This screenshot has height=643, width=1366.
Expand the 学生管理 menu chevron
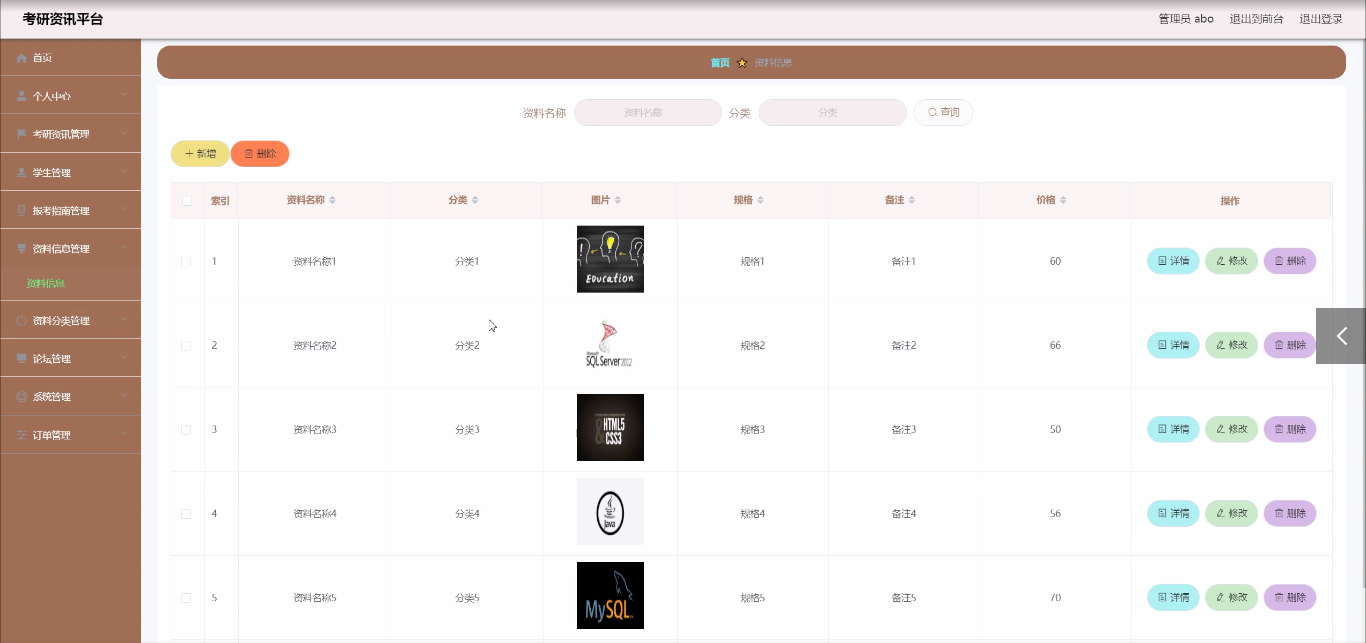(123, 173)
